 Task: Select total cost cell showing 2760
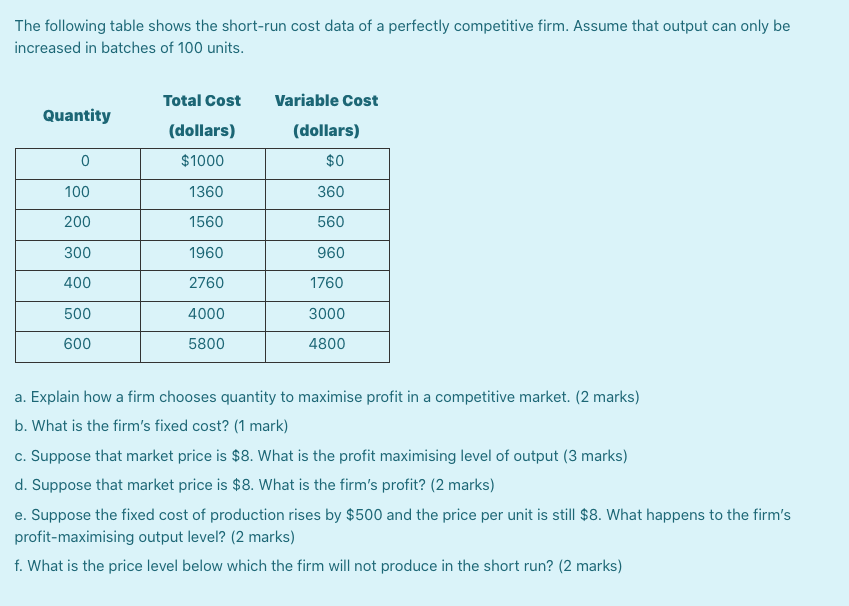(206, 283)
